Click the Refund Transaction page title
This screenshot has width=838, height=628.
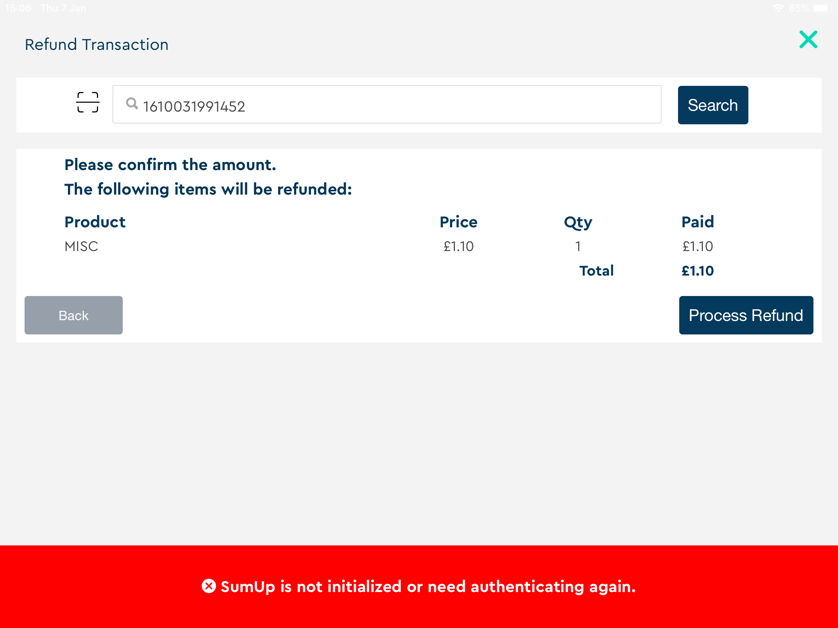click(96, 45)
